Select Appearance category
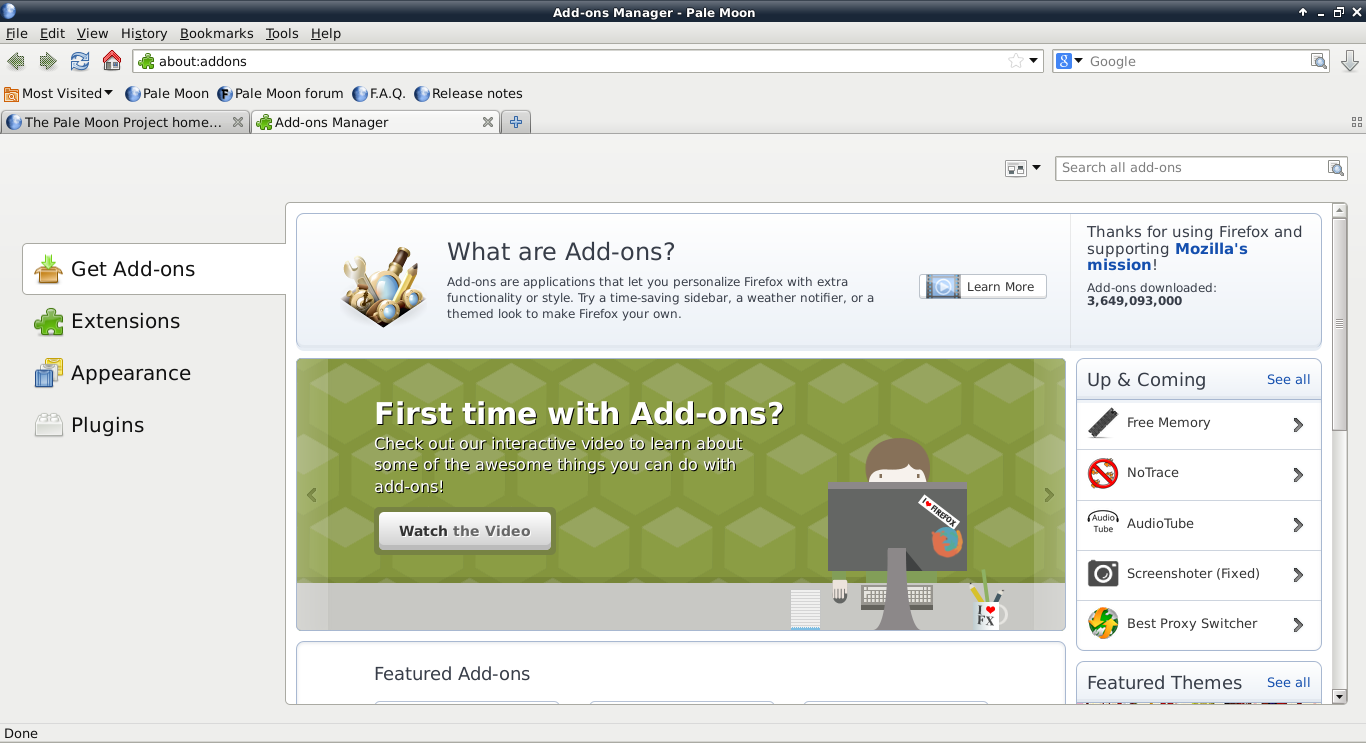Viewport: 1366px width, 743px height. [154, 373]
